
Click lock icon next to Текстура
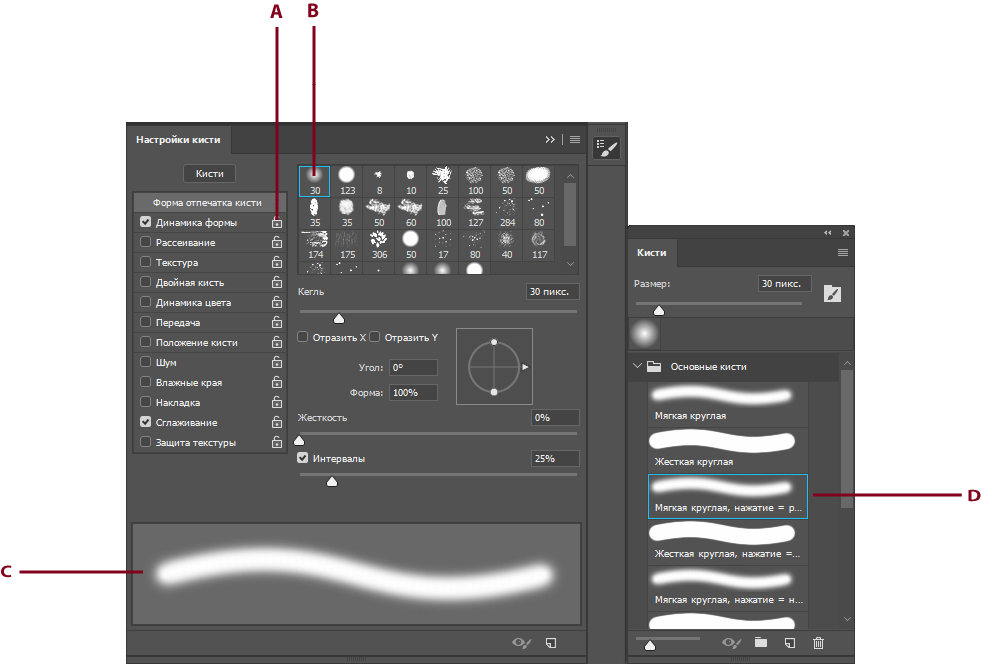[277, 262]
